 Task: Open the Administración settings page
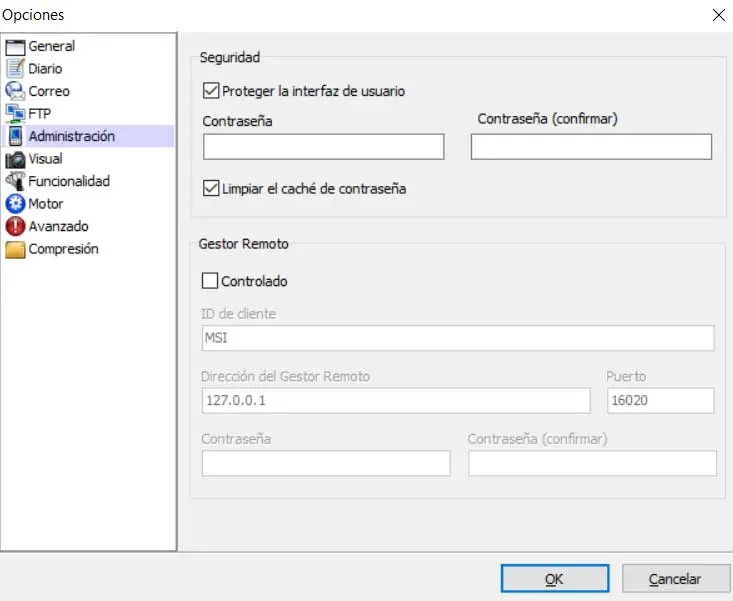click(x=71, y=136)
